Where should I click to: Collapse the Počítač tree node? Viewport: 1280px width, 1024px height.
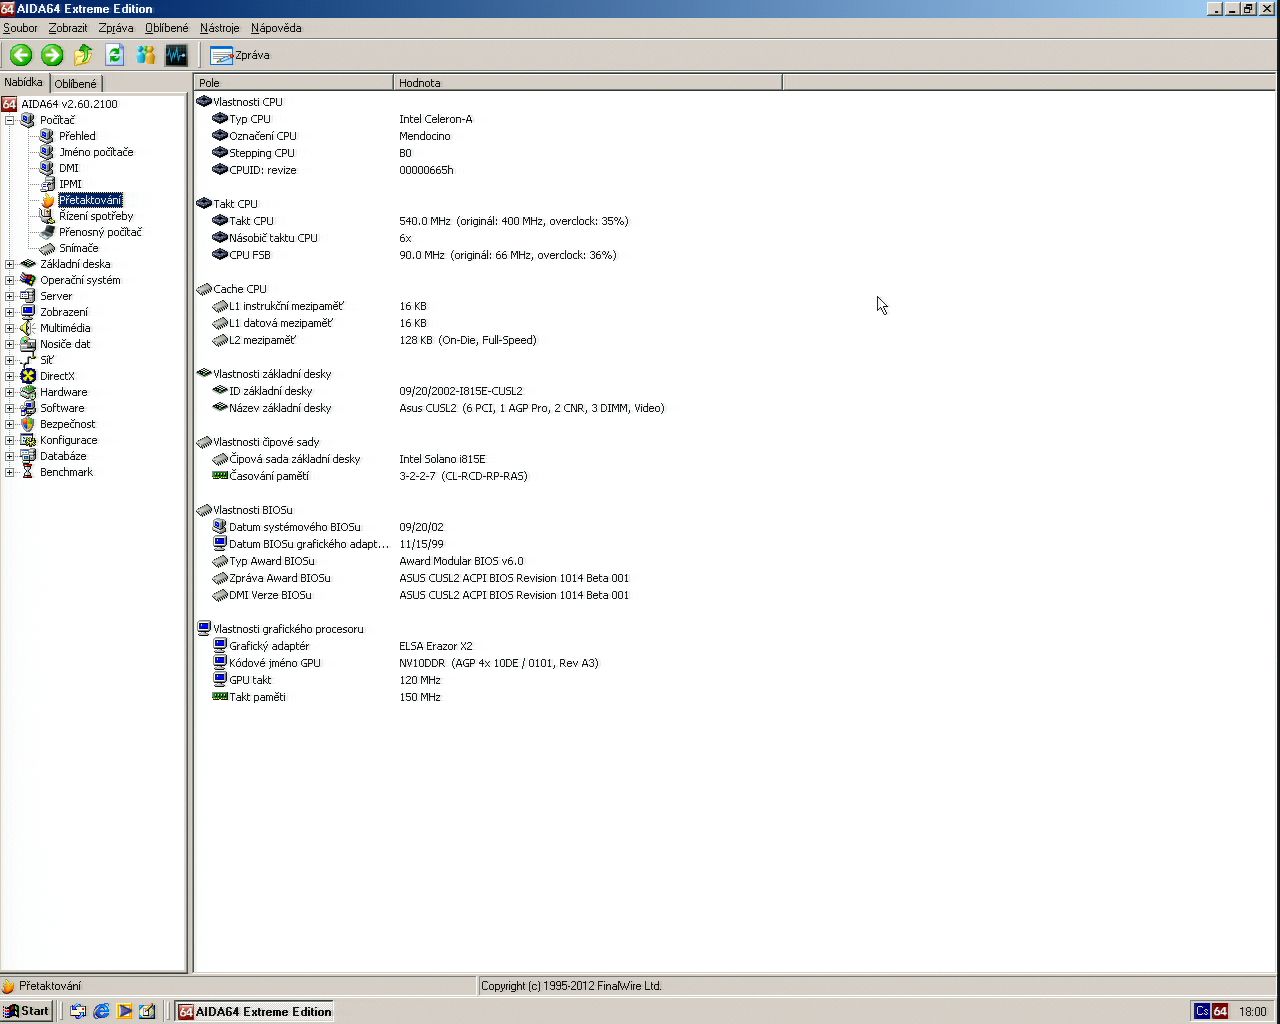coord(10,120)
